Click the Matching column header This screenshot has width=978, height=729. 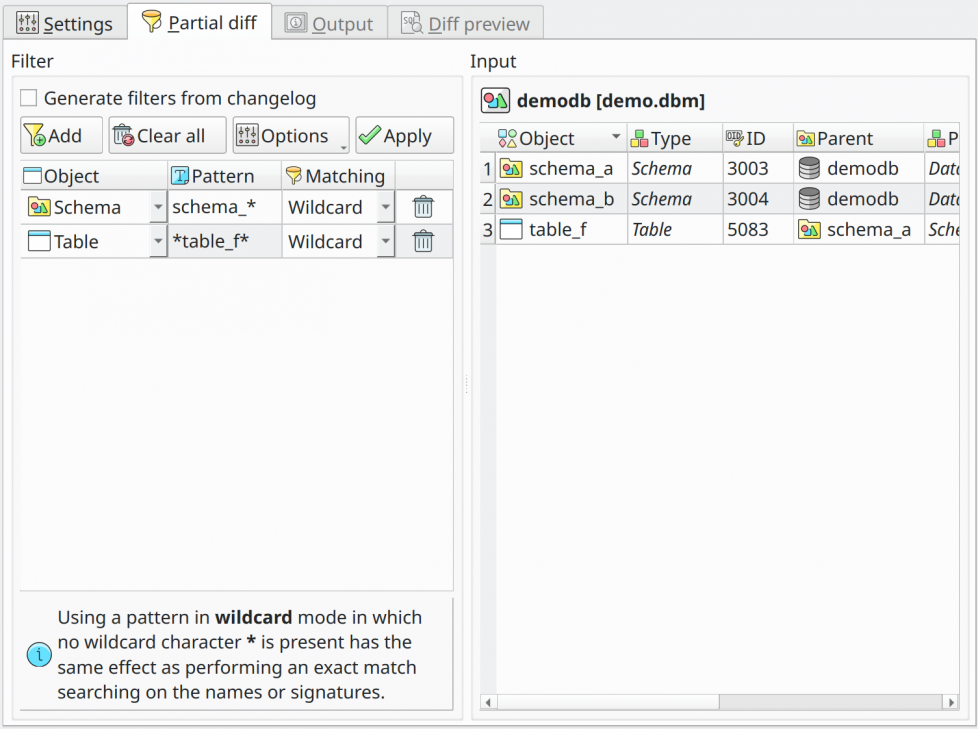point(338,176)
